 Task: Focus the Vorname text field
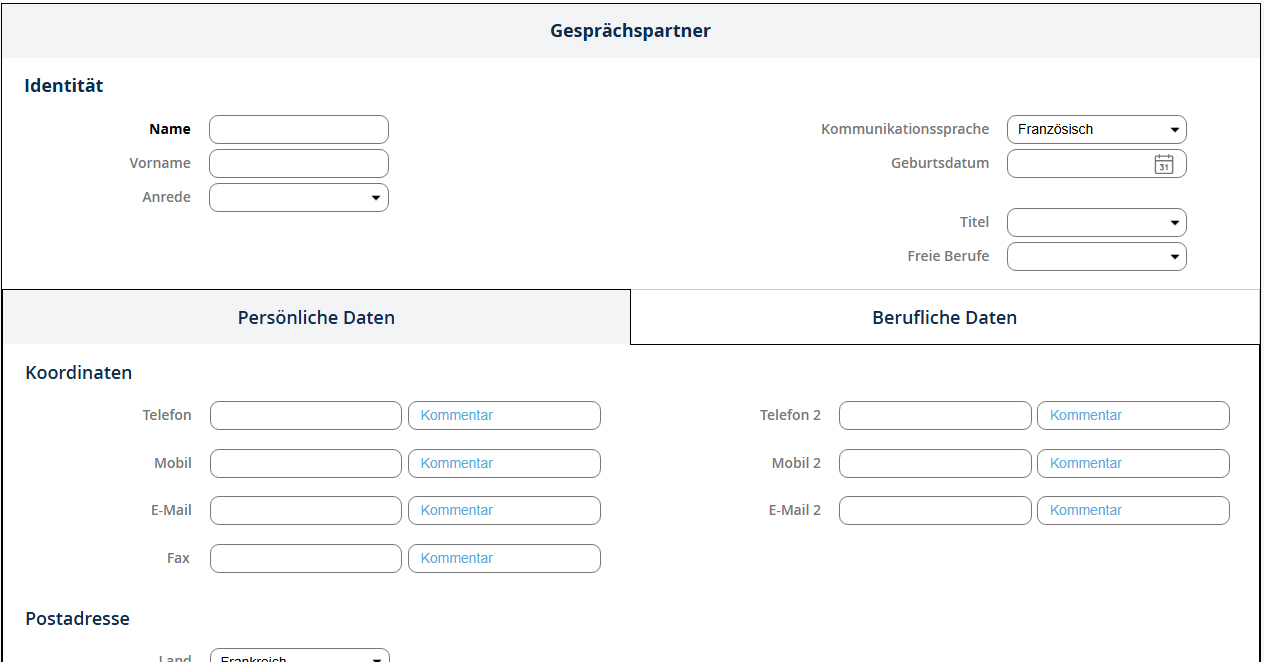coord(298,164)
